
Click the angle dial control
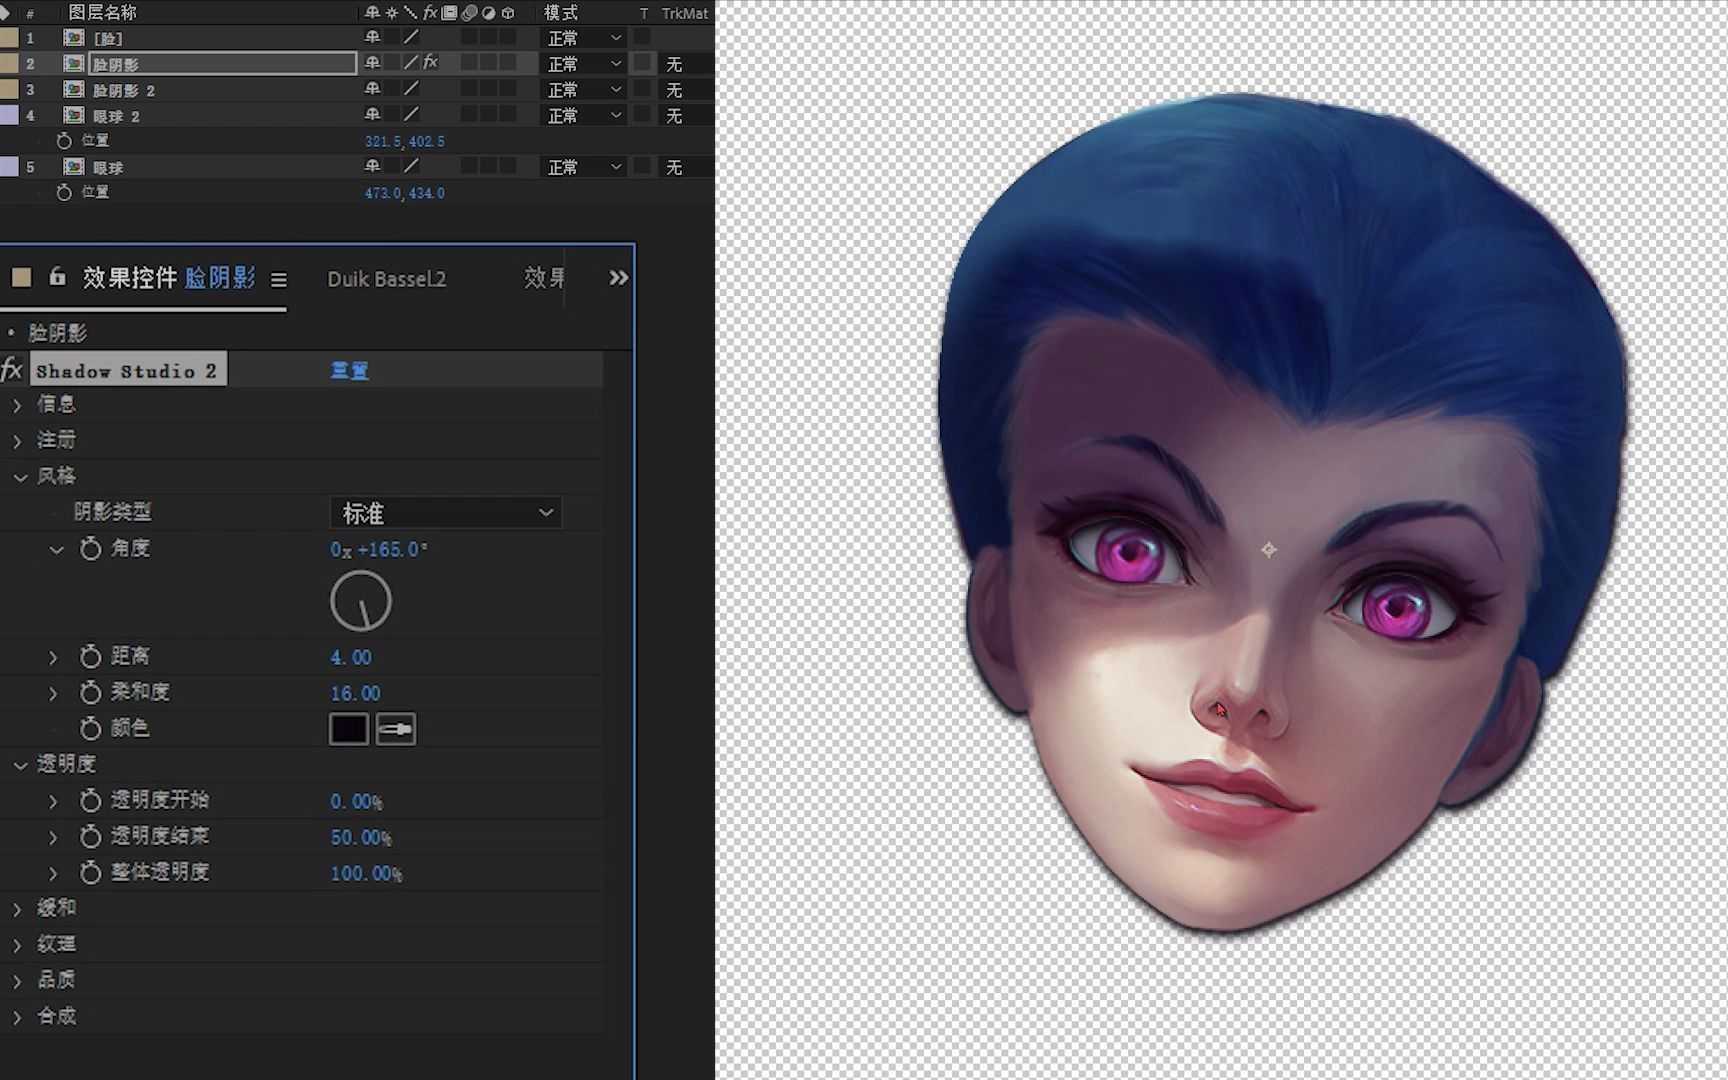click(361, 601)
